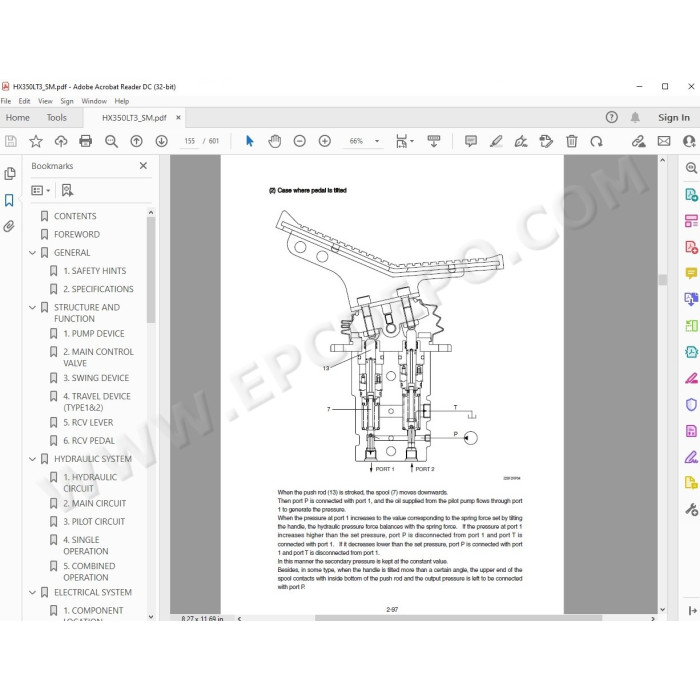Screen dimensions: 700x700
Task: Print the document
Action: 85,142
